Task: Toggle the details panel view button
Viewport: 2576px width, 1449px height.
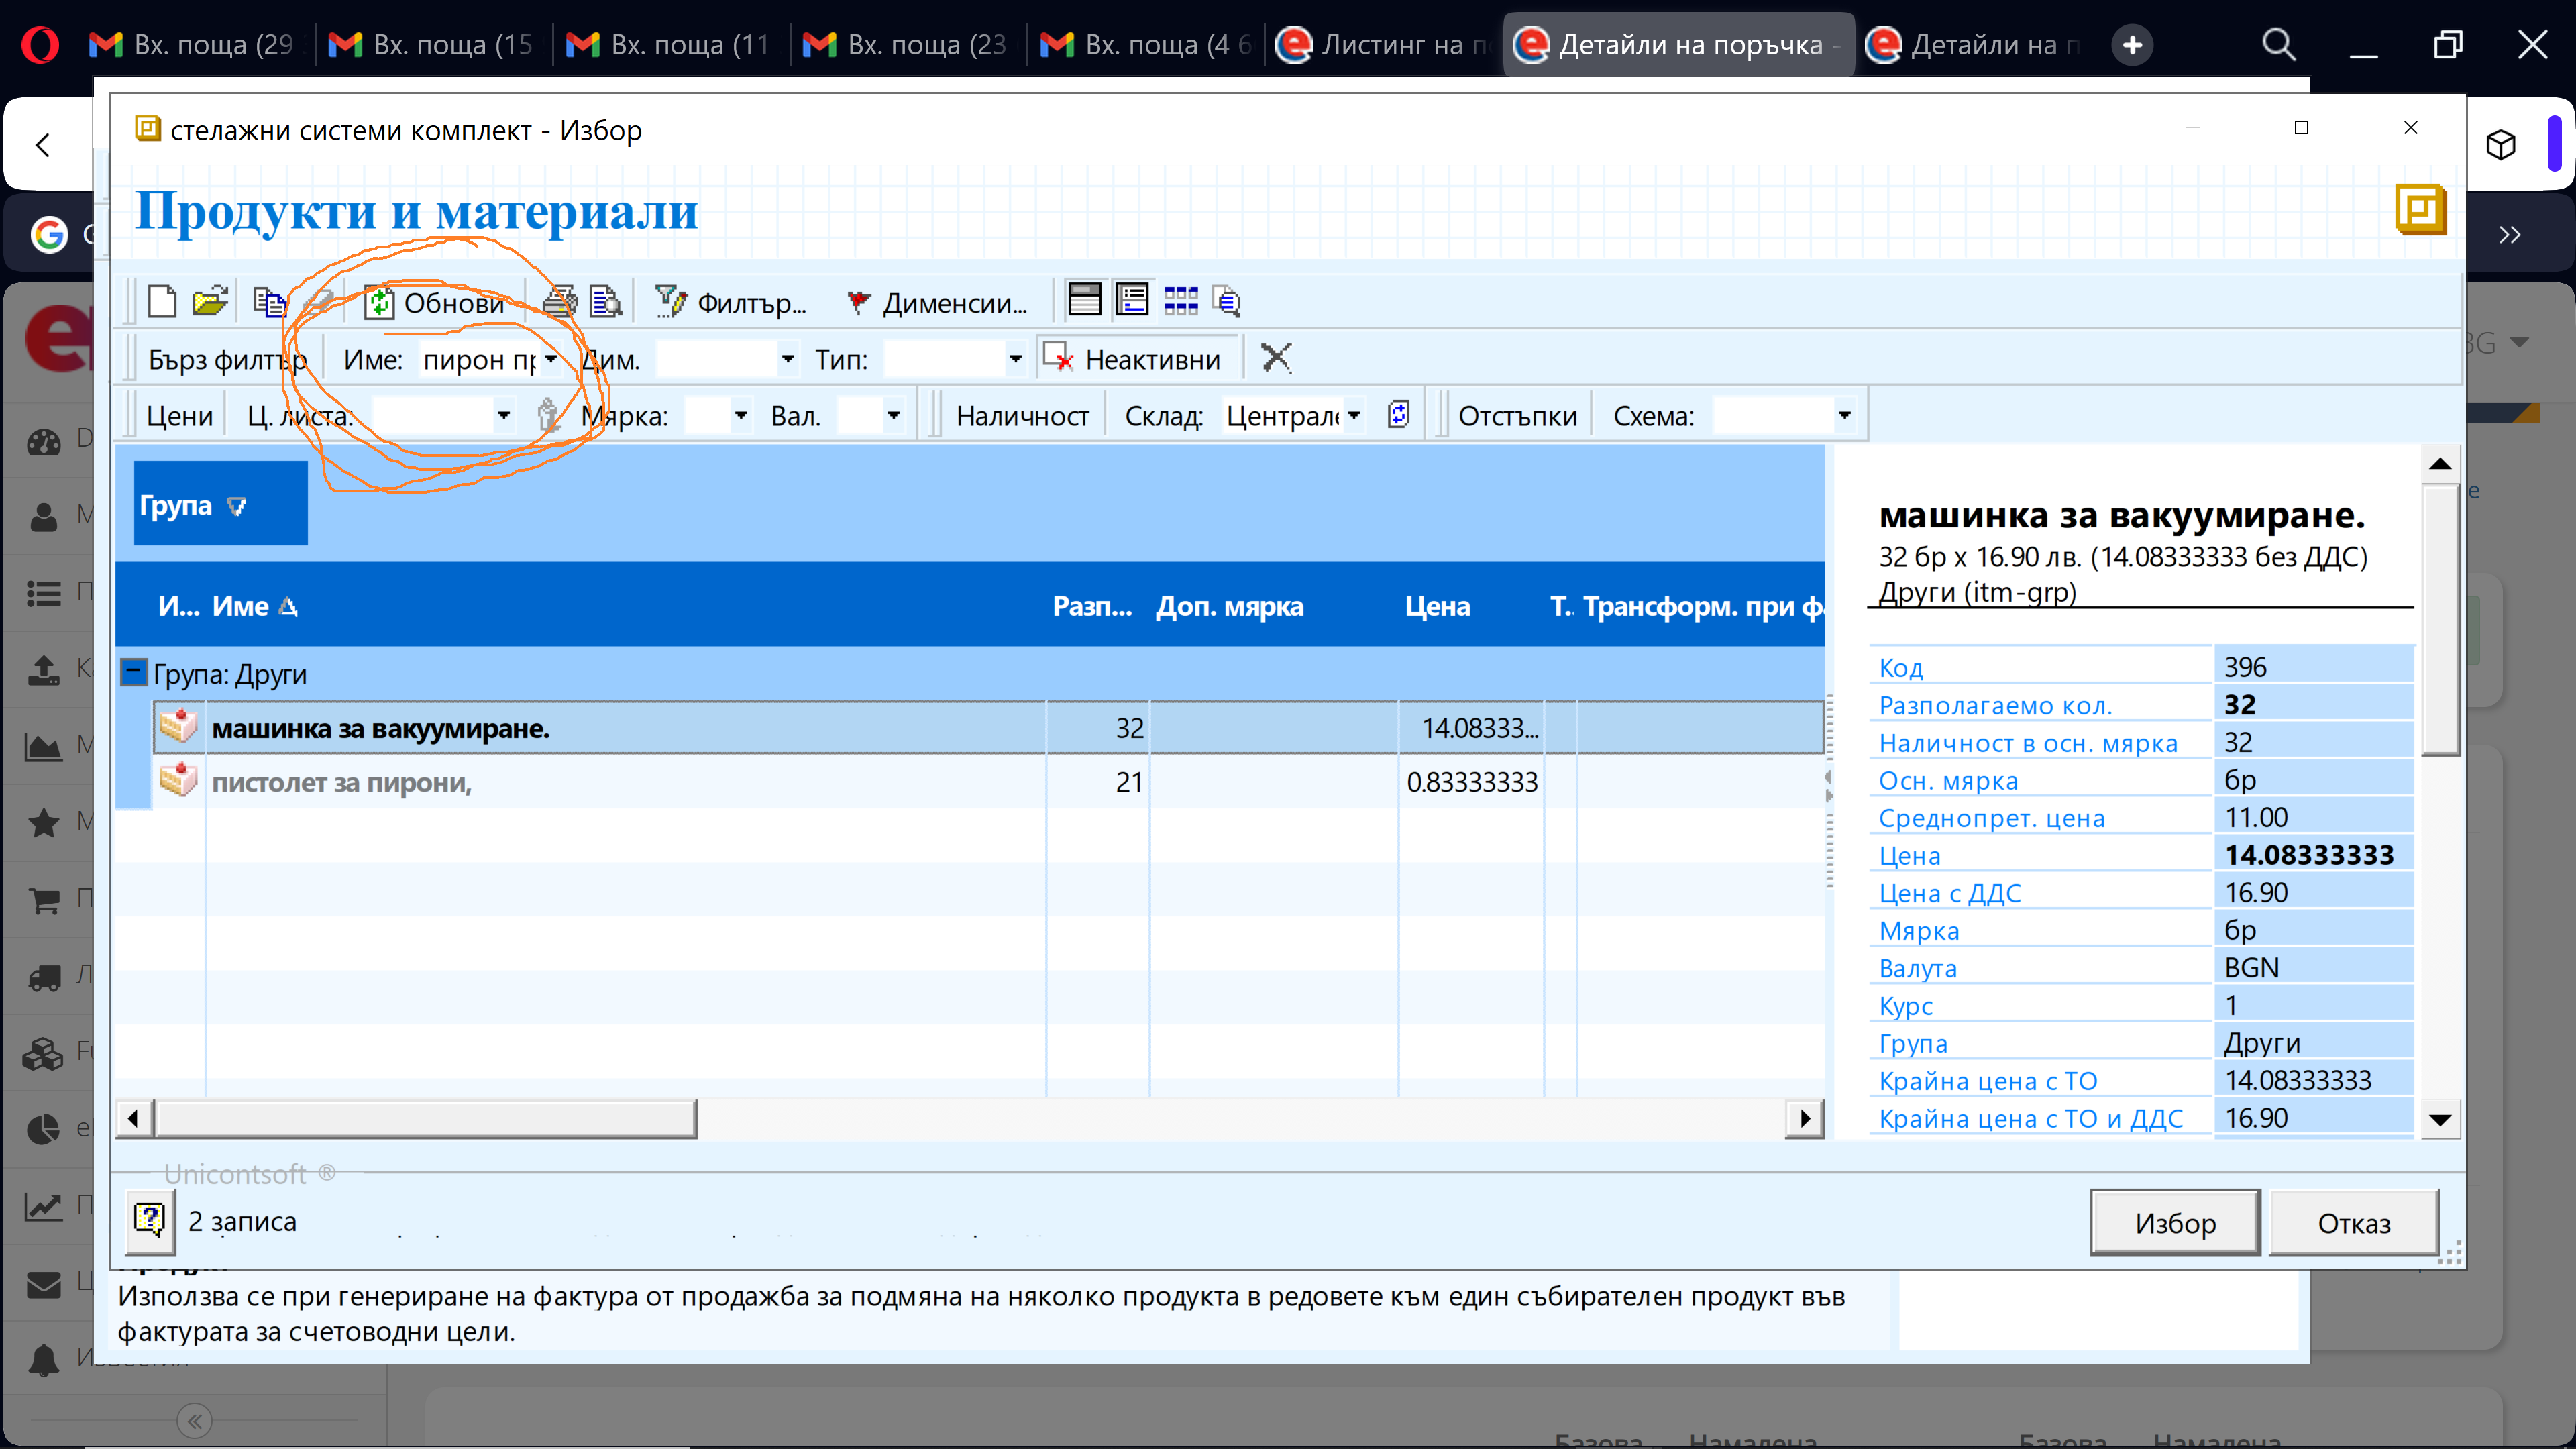Action: pos(1133,299)
